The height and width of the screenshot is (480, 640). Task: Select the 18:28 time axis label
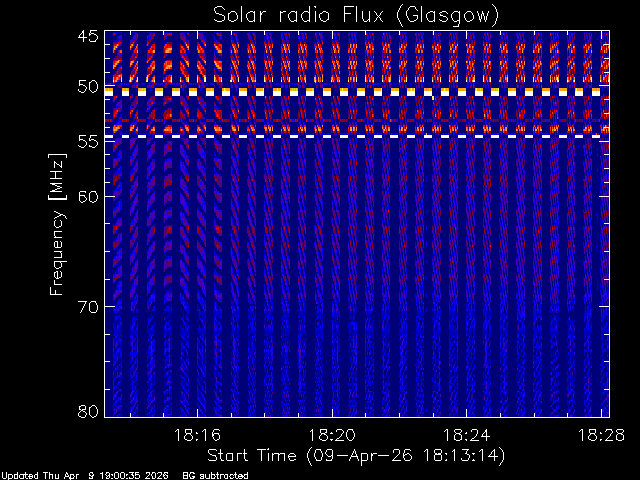click(601, 436)
